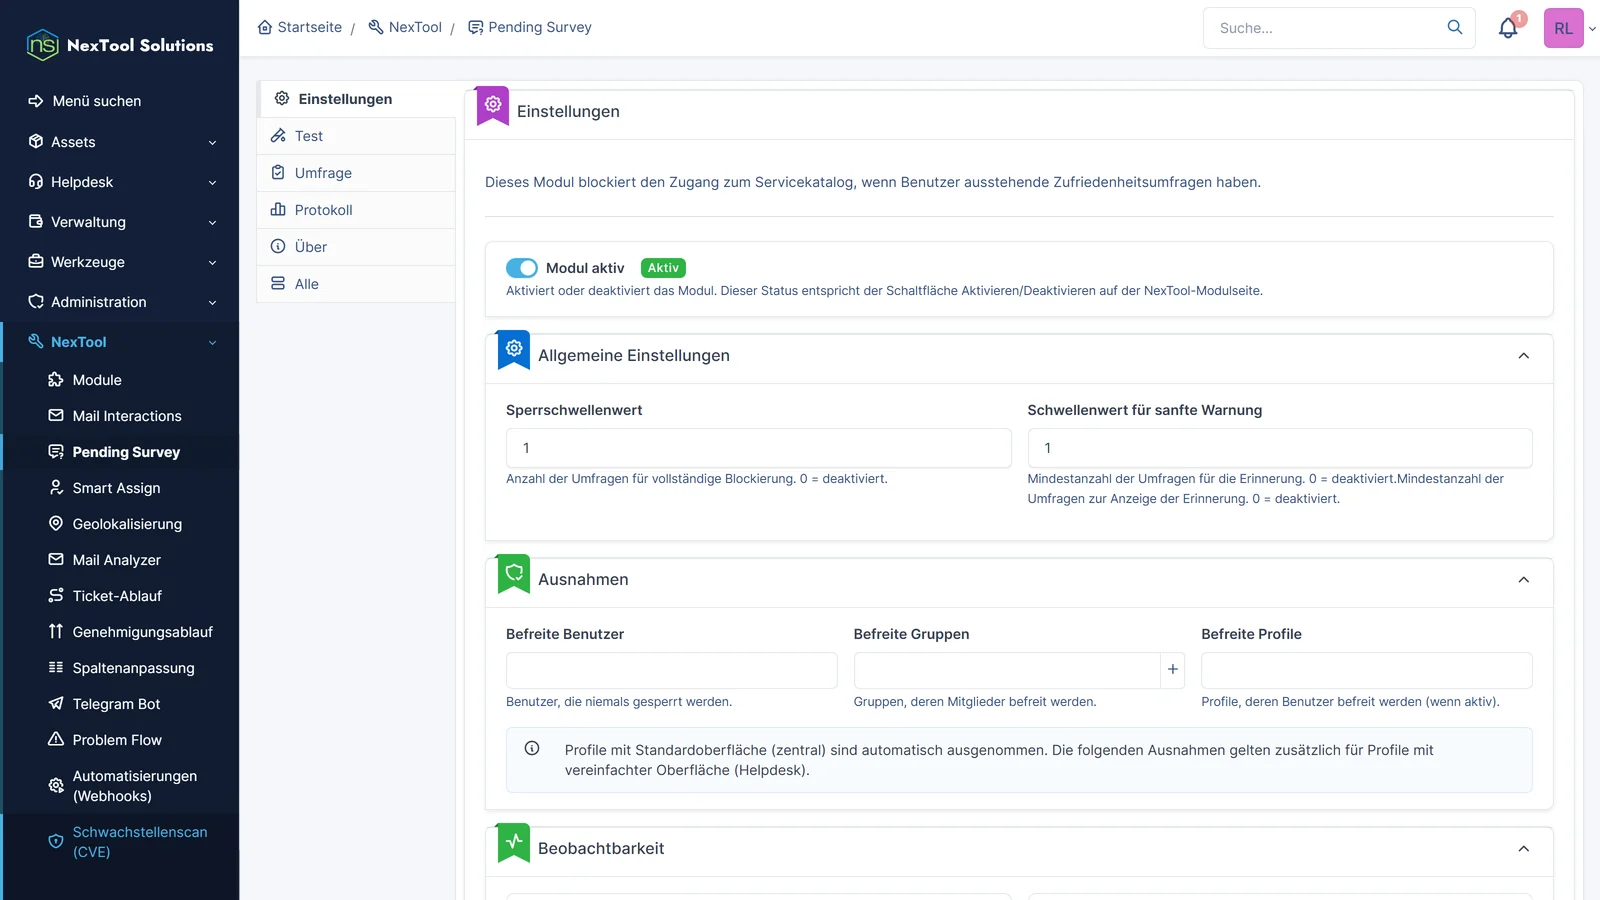Click the Schwellenwert für sanfte Warnung field

(x=1280, y=448)
